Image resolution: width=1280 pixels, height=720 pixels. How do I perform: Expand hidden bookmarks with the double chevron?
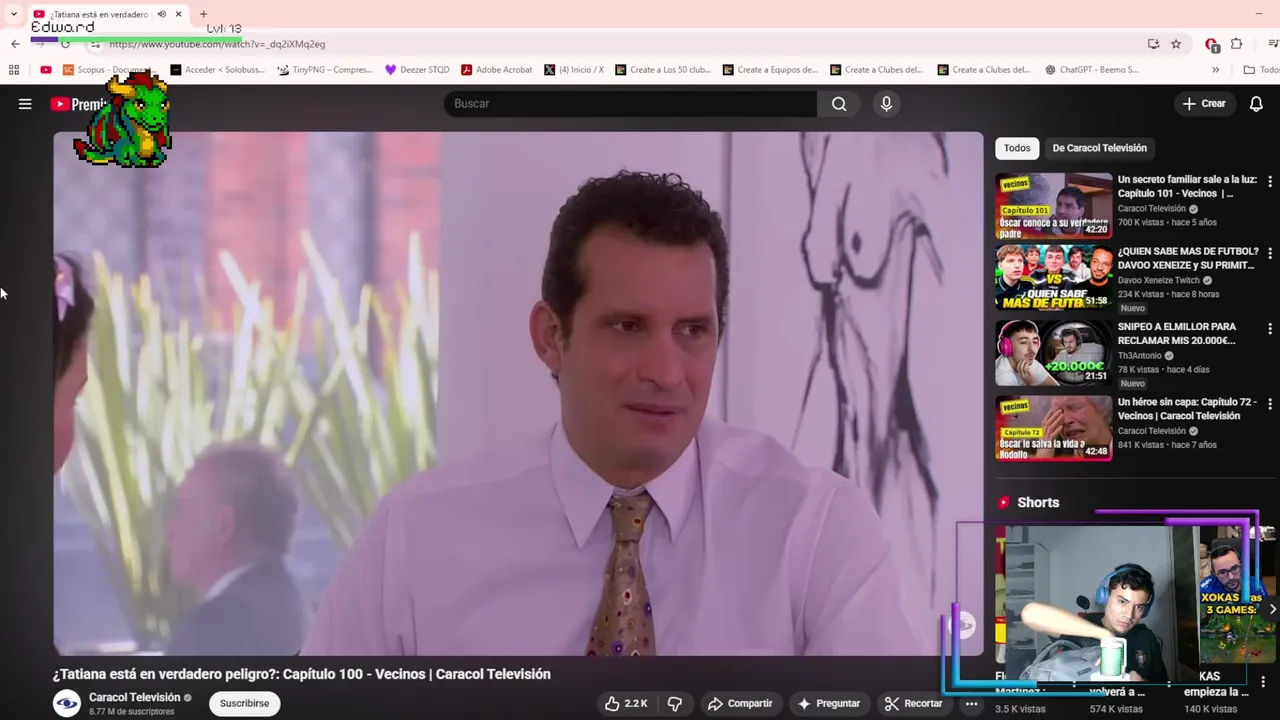(1215, 70)
